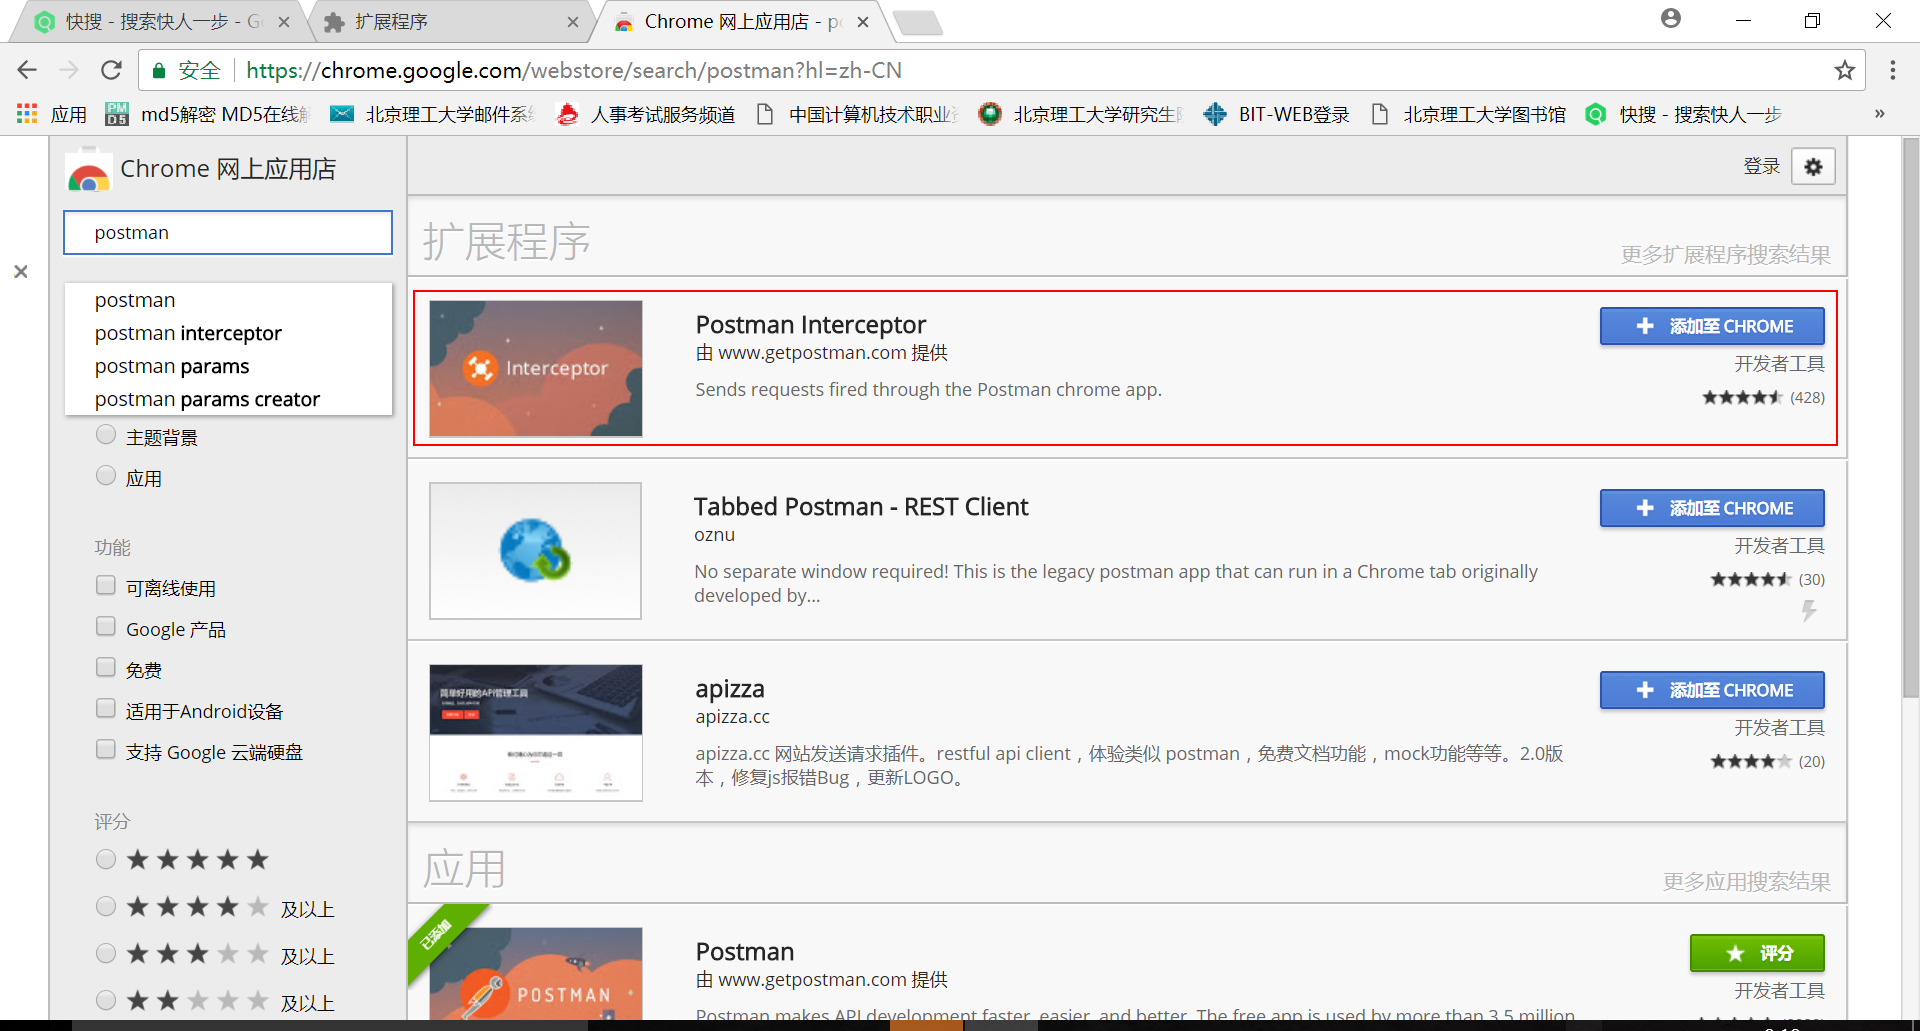Open the apizza extension title
The height and width of the screenshot is (1031, 1920).
pos(730,689)
